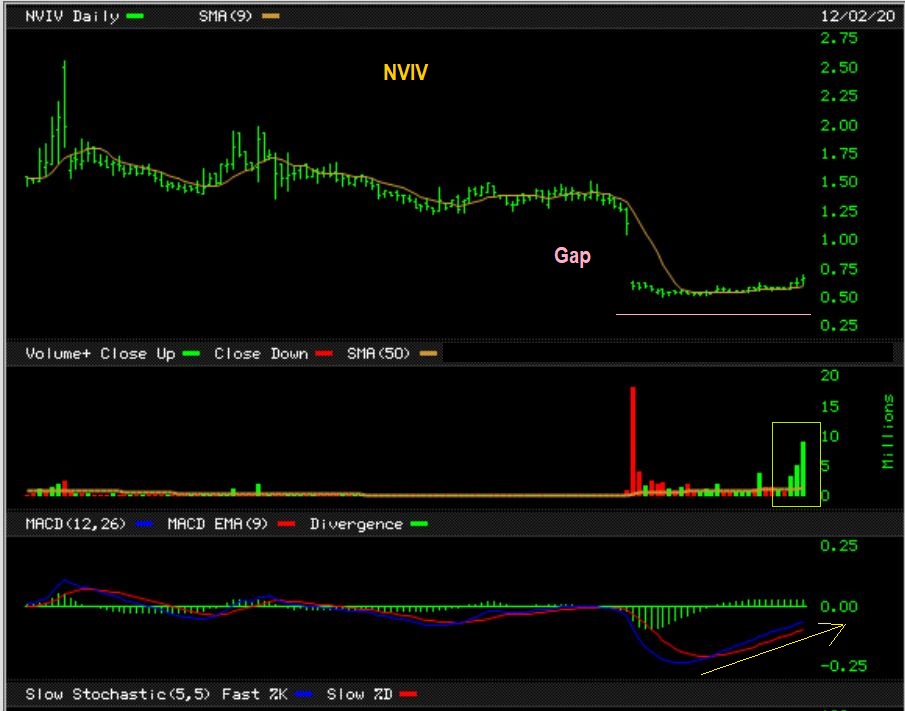Click the "MACD EMA(9)" legend label

[217, 524]
